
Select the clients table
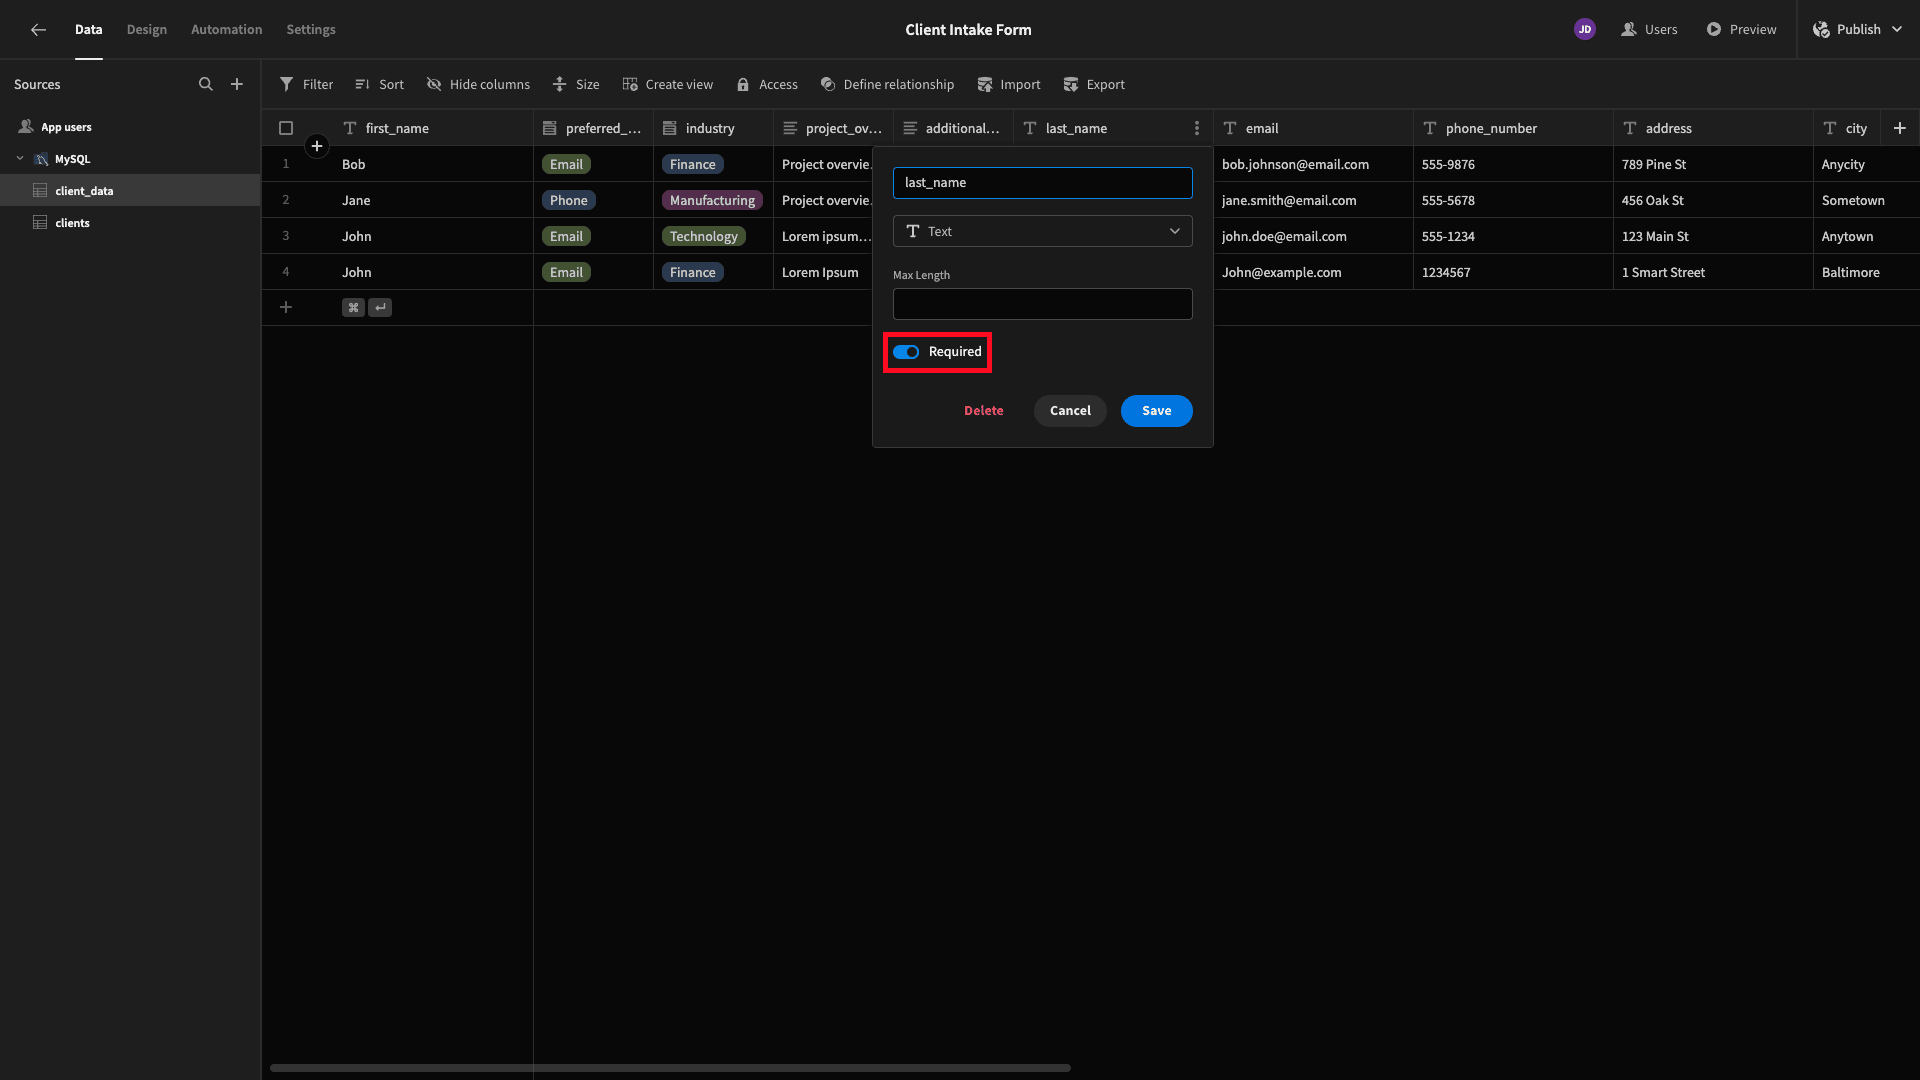pos(130,223)
